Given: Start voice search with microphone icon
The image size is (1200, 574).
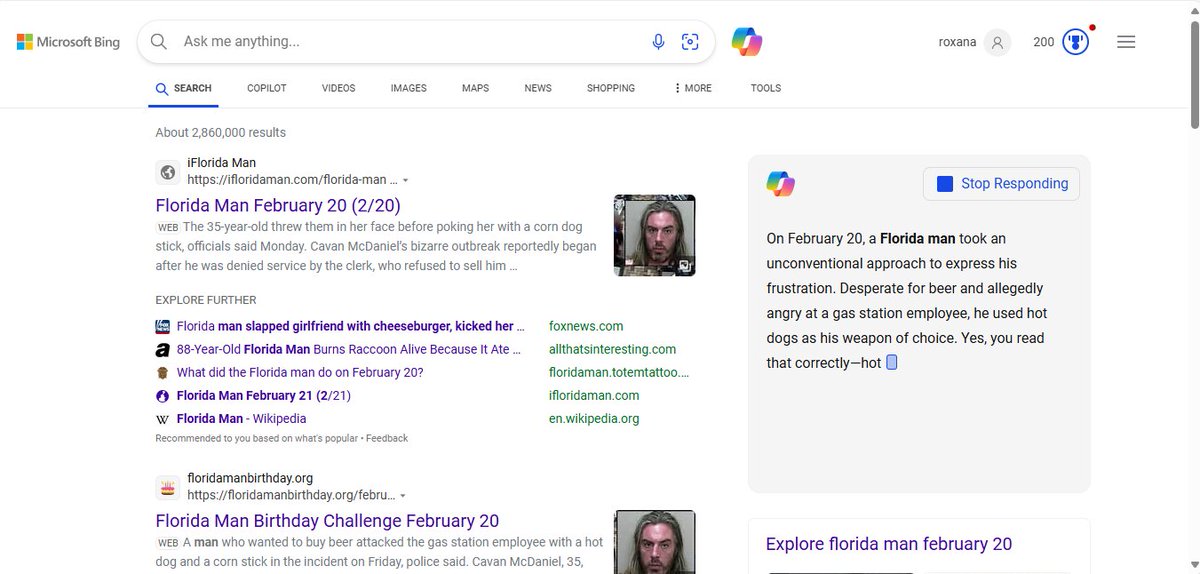Looking at the screenshot, I should [658, 42].
